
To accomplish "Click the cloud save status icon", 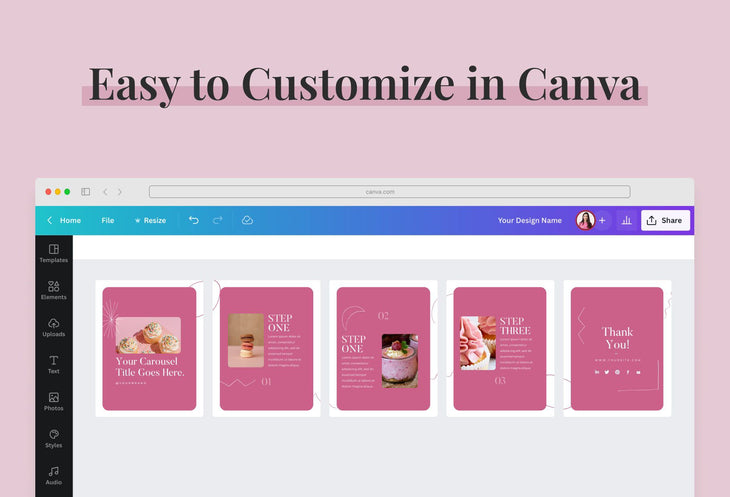I will pyautogui.click(x=247, y=220).
